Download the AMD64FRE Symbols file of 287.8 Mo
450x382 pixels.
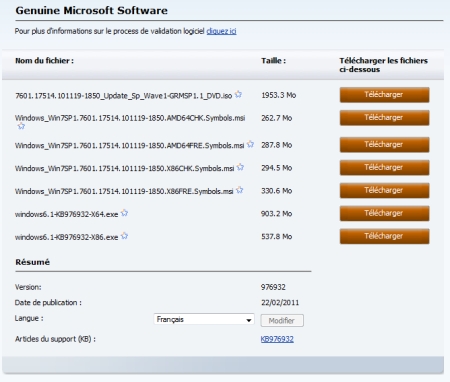(384, 145)
